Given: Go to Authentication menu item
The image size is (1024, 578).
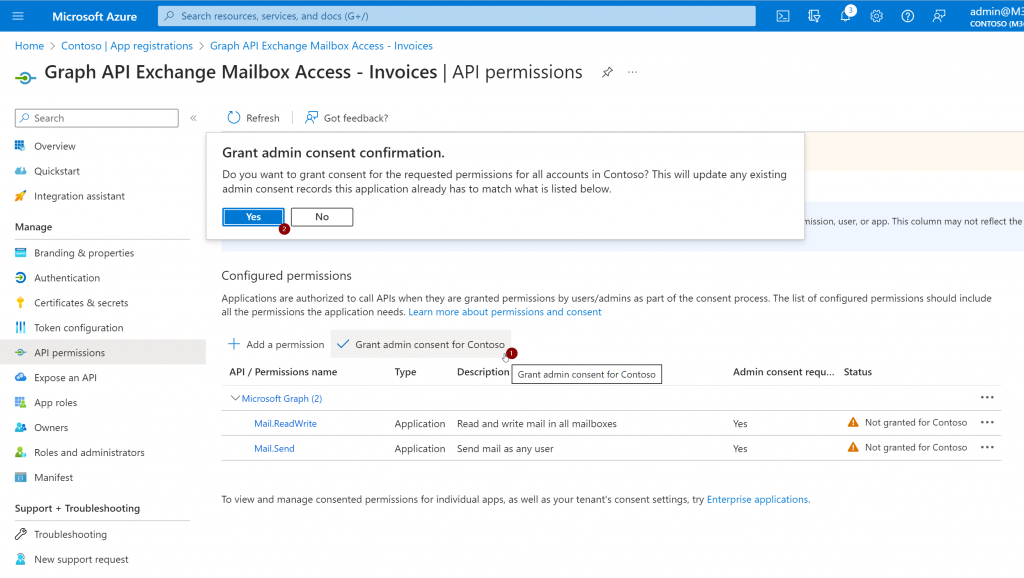Looking at the screenshot, I should click(67, 278).
